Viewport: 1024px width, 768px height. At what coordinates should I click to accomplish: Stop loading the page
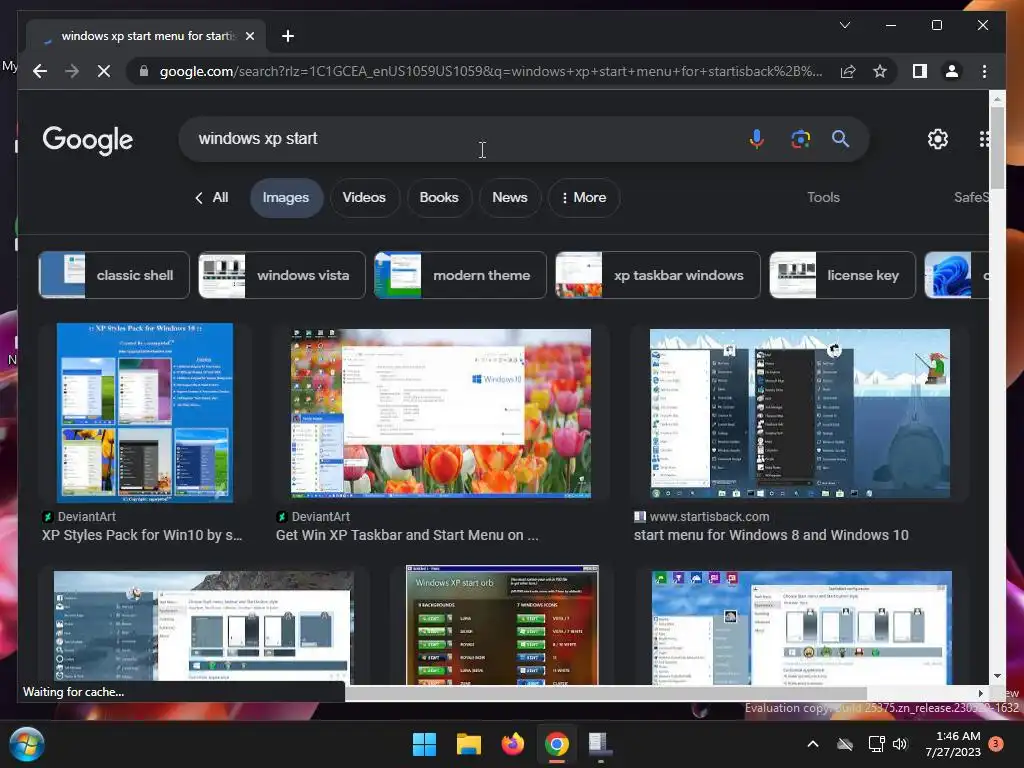[104, 71]
